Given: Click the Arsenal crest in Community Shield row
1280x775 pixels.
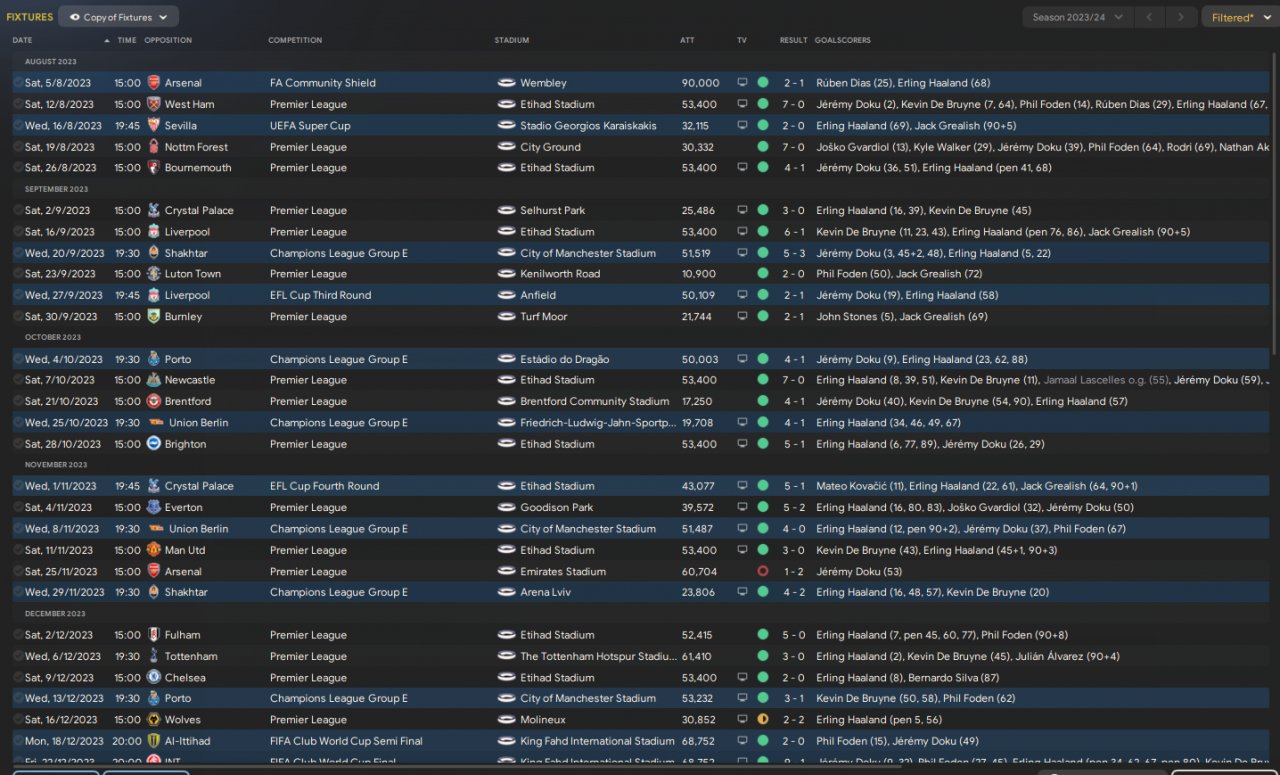Looking at the screenshot, I should click(x=153, y=83).
